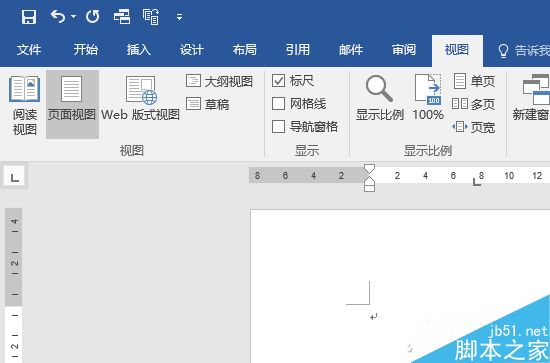The height and width of the screenshot is (363, 550).
Task: Switch to 阅读视图 Read Mode
Action: [24, 105]
